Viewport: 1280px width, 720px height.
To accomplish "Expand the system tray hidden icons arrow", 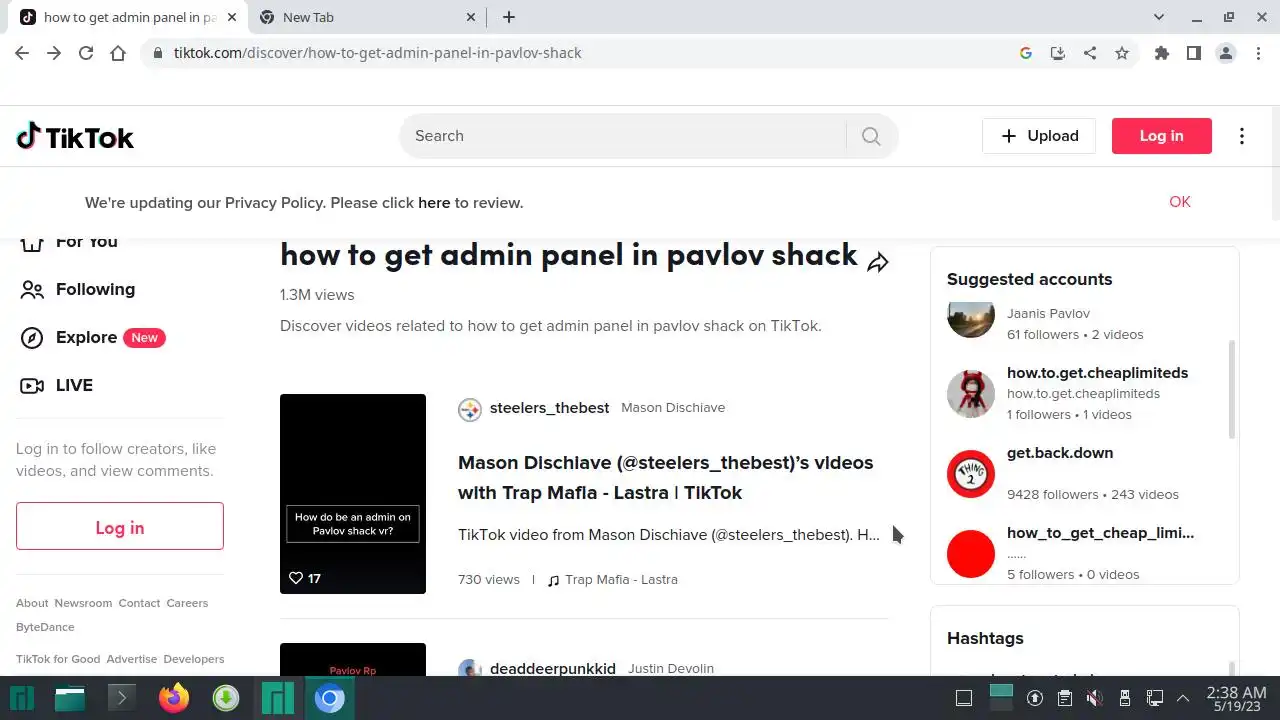I will tap(1183, 698).
